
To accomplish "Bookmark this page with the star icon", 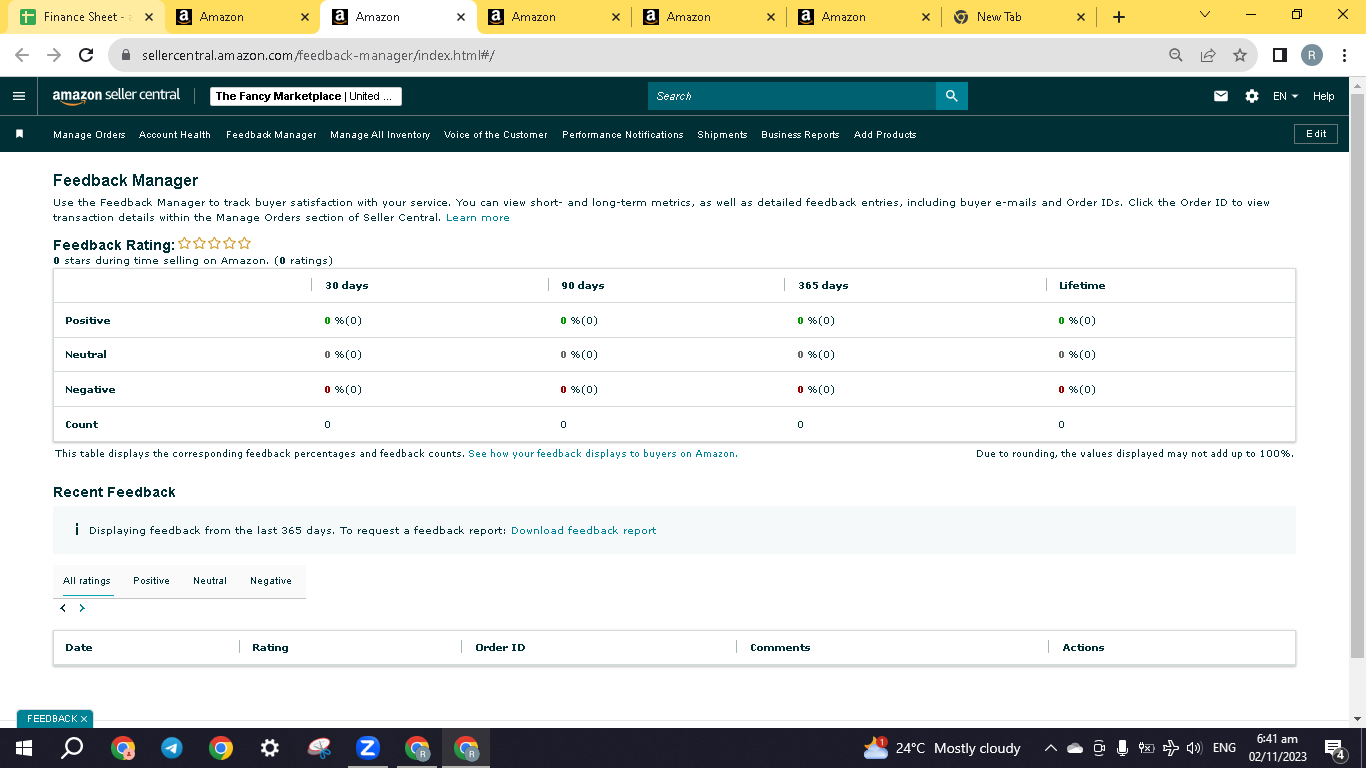I will (1240, 55).
